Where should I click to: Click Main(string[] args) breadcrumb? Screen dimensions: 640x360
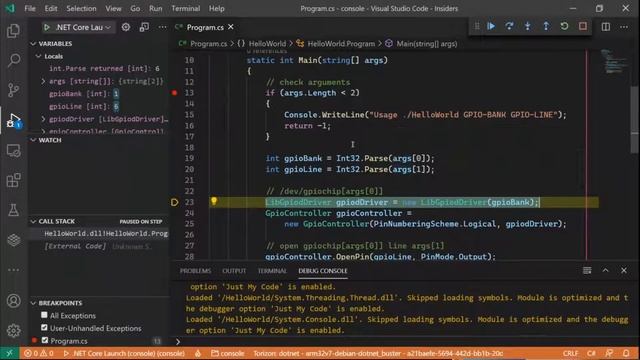(x=427, y=44)
